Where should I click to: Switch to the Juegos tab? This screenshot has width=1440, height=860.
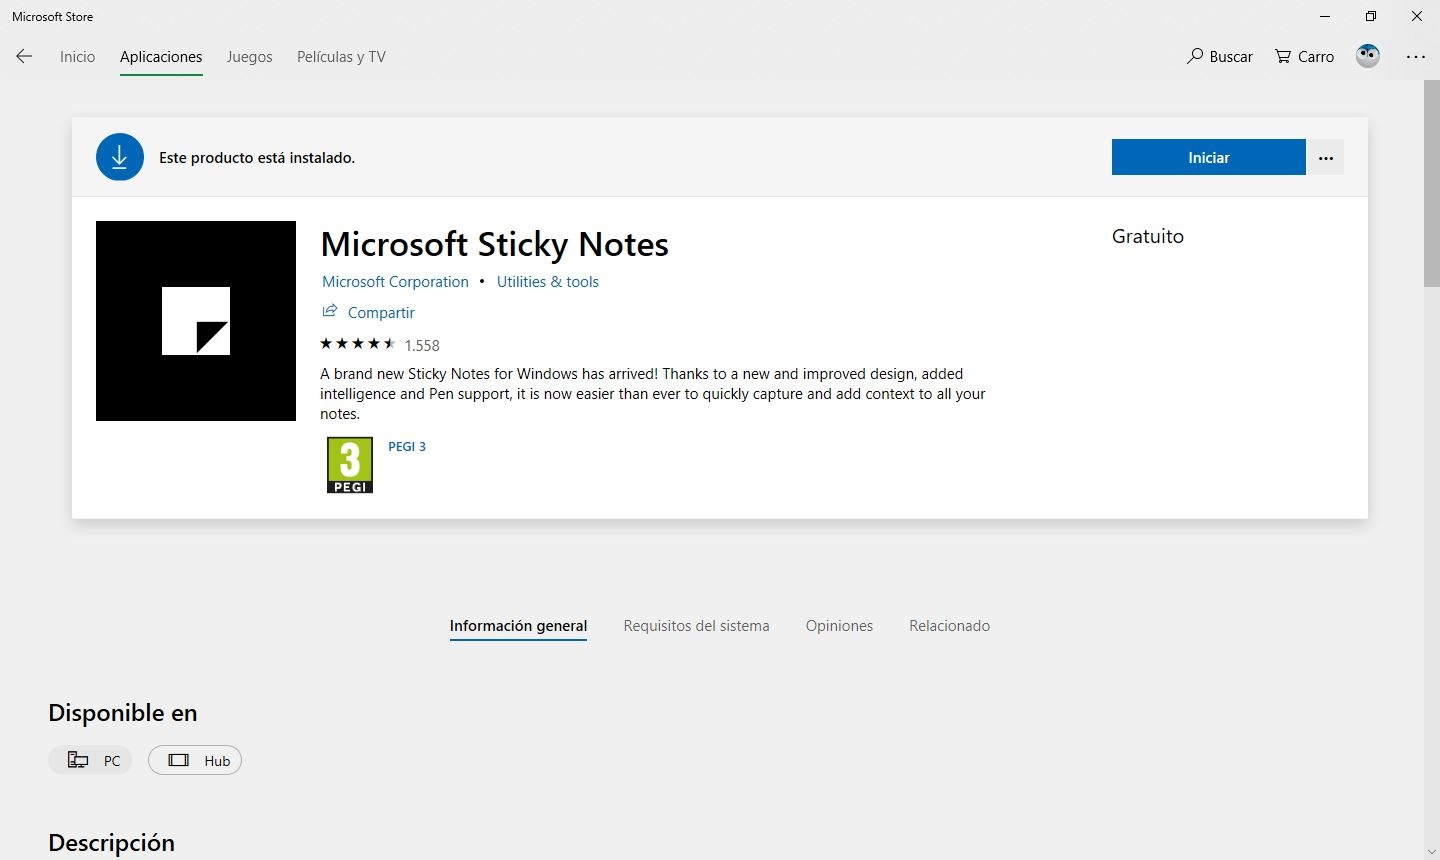pos(249,57)
